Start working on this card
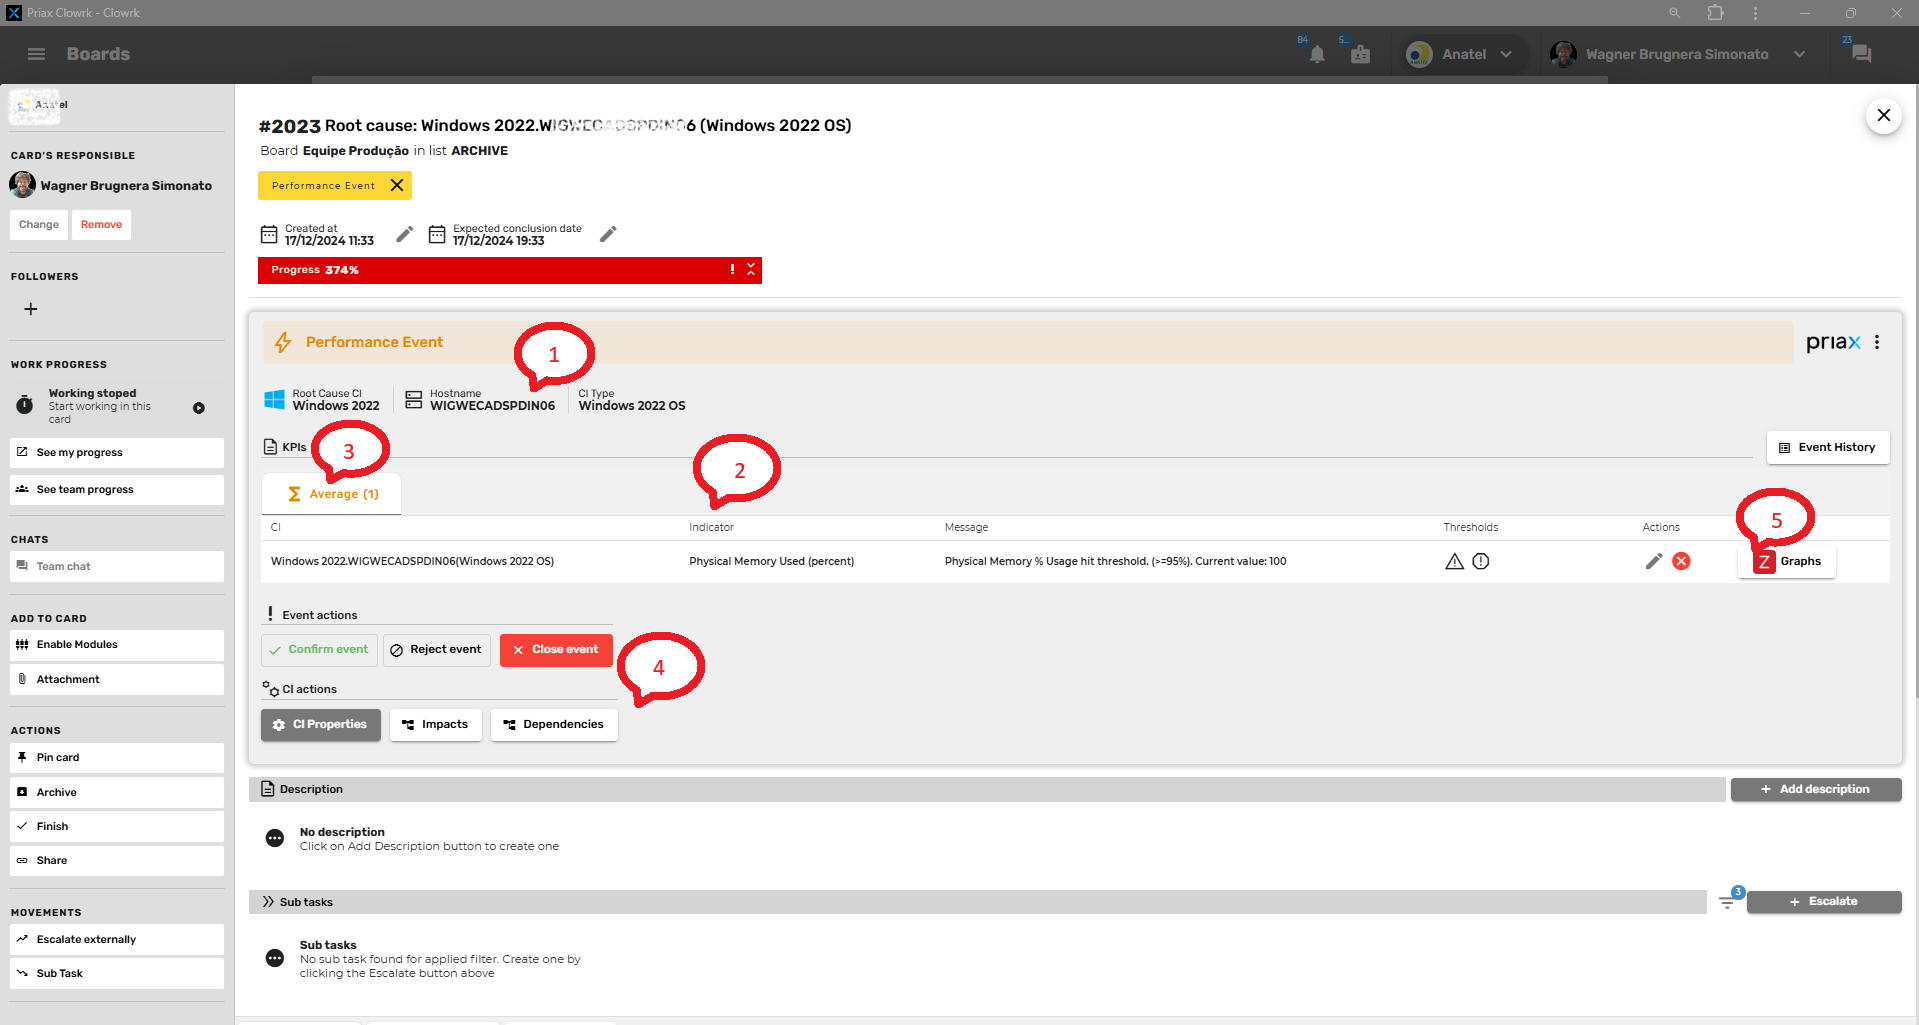This screenshot has height=1025, width=1919. (x=199, y=408)
